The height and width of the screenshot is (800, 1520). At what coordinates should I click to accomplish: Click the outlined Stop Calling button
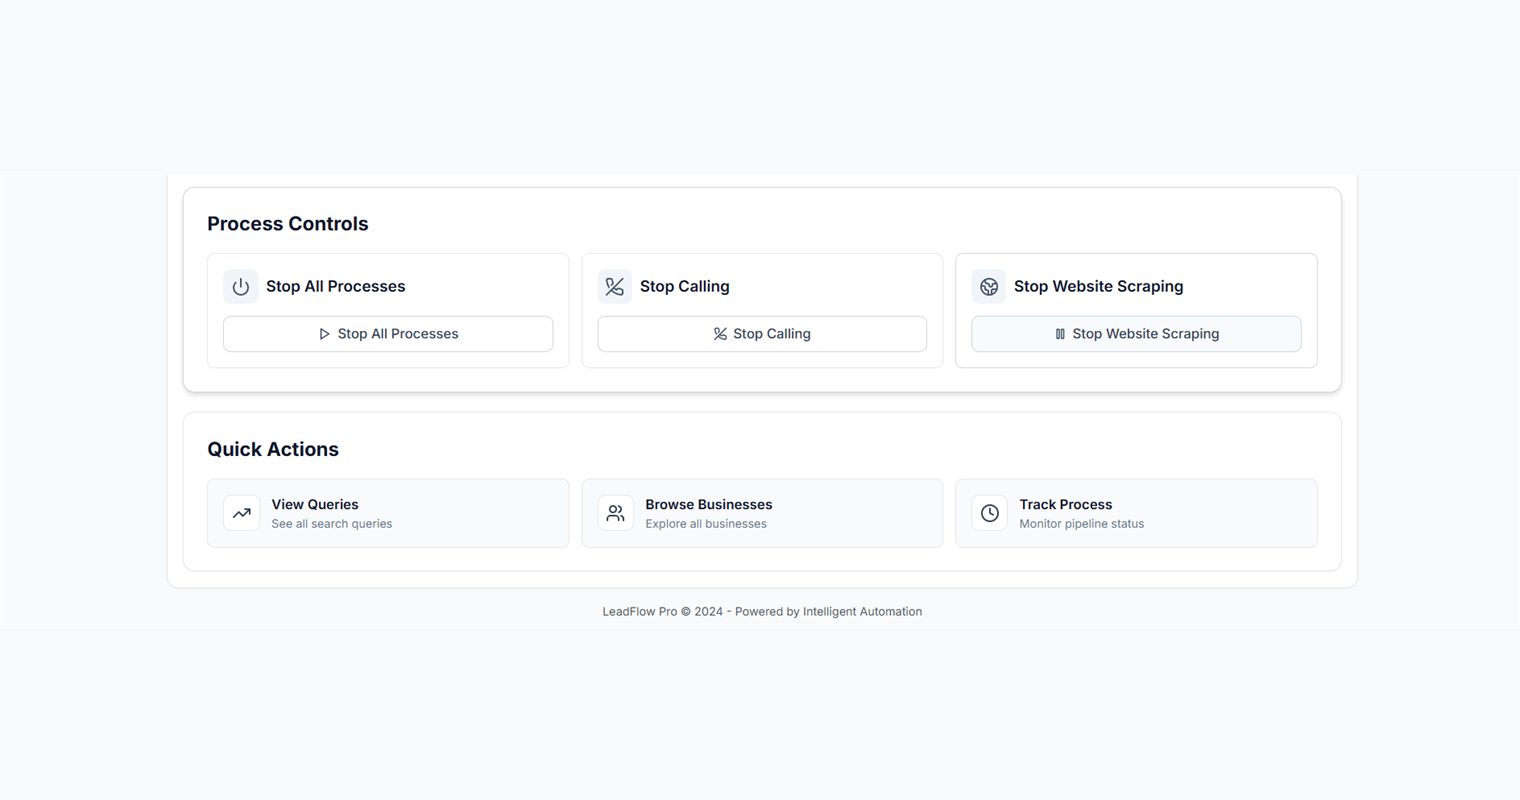[x=762, y=334]
